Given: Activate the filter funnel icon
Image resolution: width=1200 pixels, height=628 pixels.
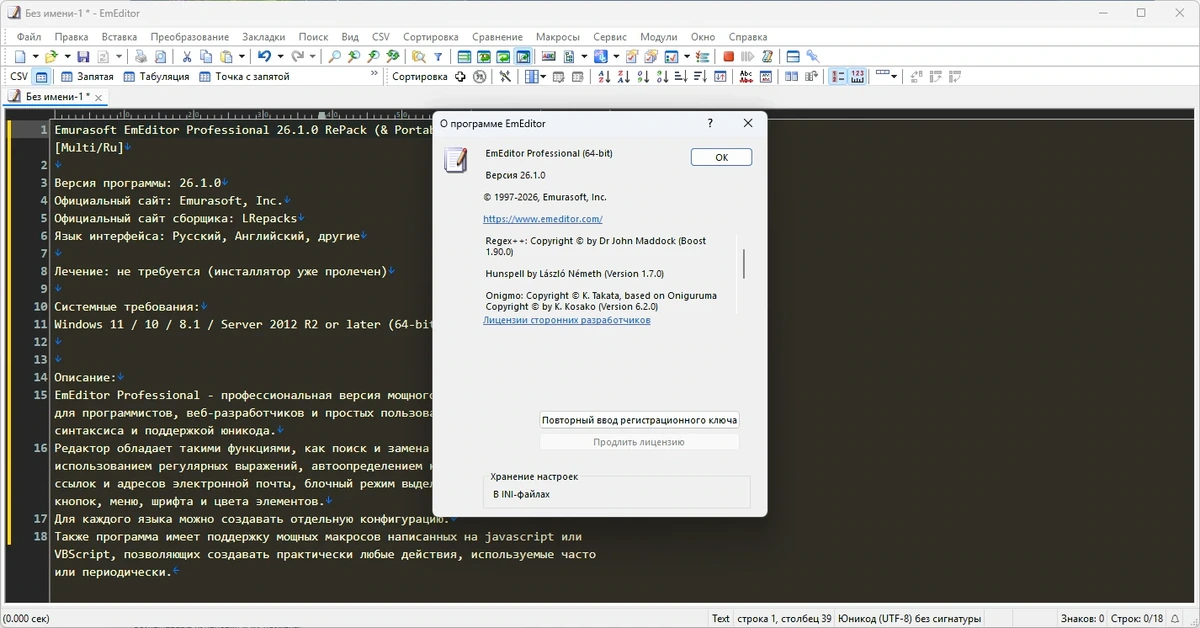Looking at the screenshot, I should pyautogui.click(x=438, y=57).
